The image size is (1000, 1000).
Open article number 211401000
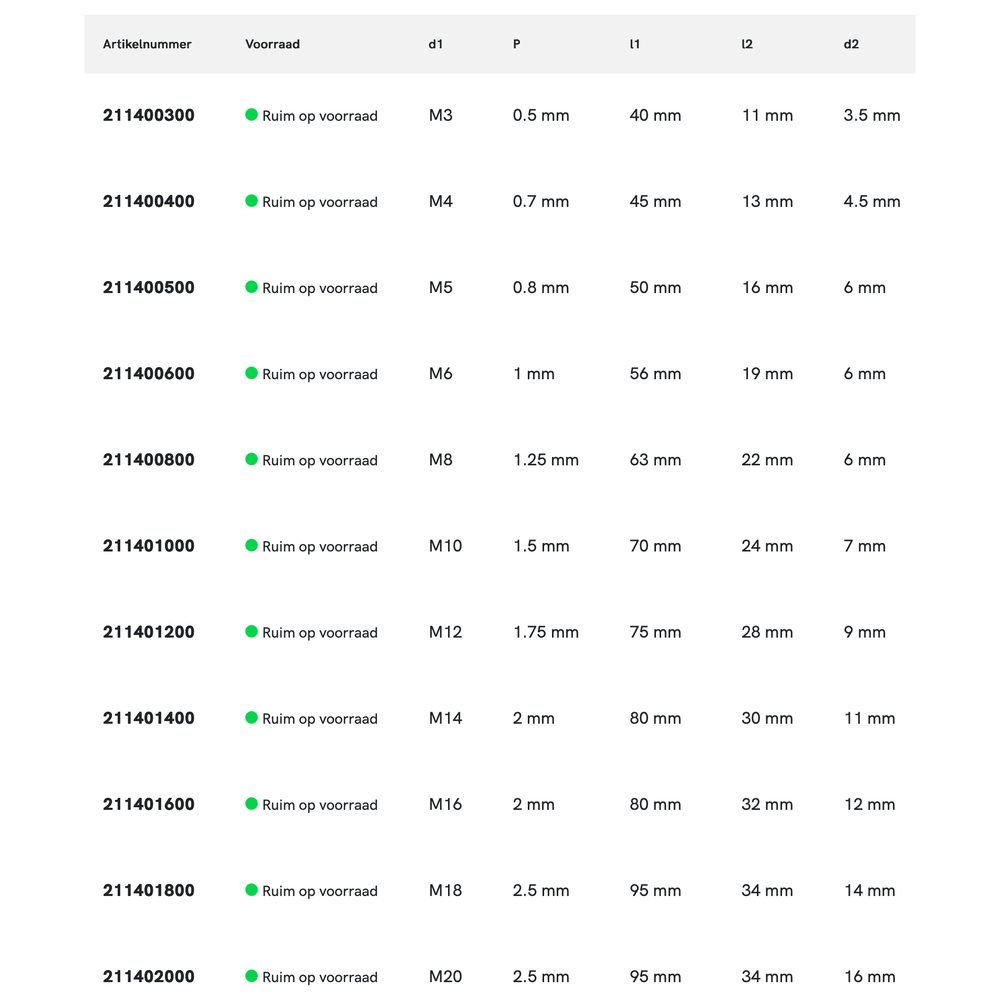coord(149,546)
